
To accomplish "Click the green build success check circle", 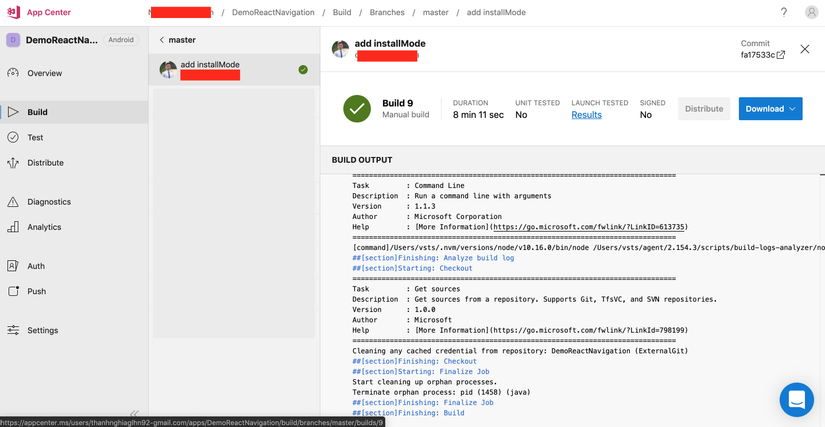I will [357, 109].
